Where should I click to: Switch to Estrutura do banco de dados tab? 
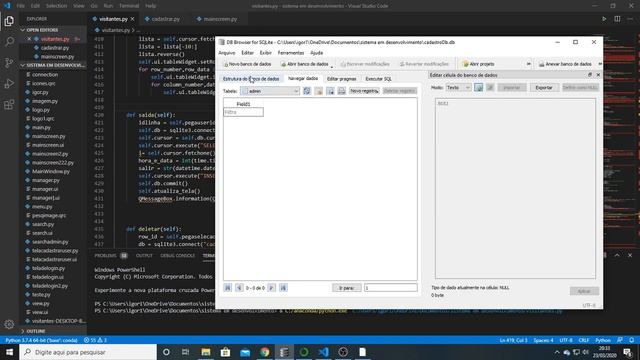tap(251, 79)
